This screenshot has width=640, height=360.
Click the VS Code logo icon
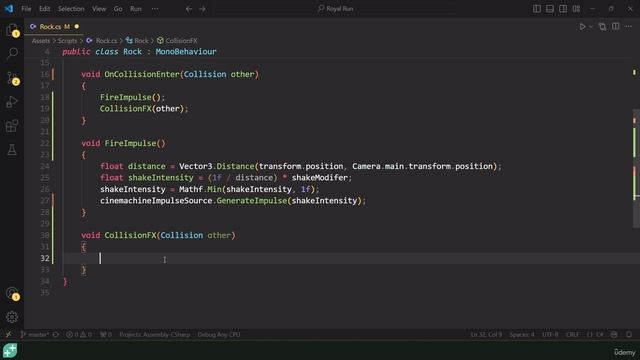click(x=9, y=9)
